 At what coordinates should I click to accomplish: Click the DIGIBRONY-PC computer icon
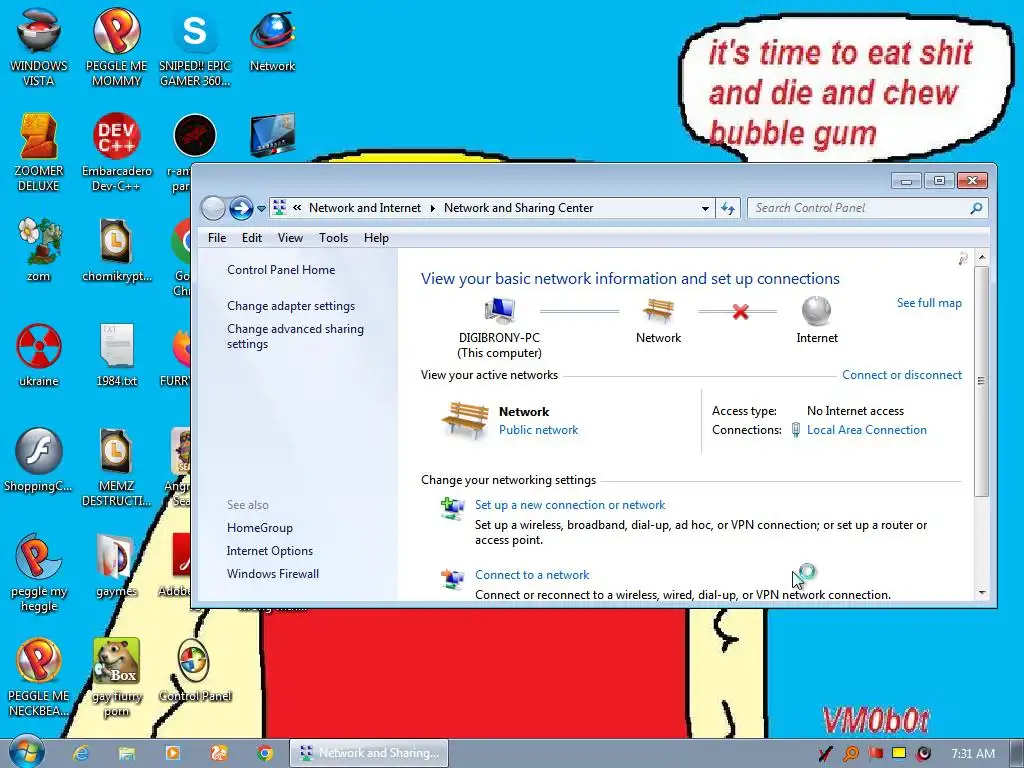click(x=500, y=311)
